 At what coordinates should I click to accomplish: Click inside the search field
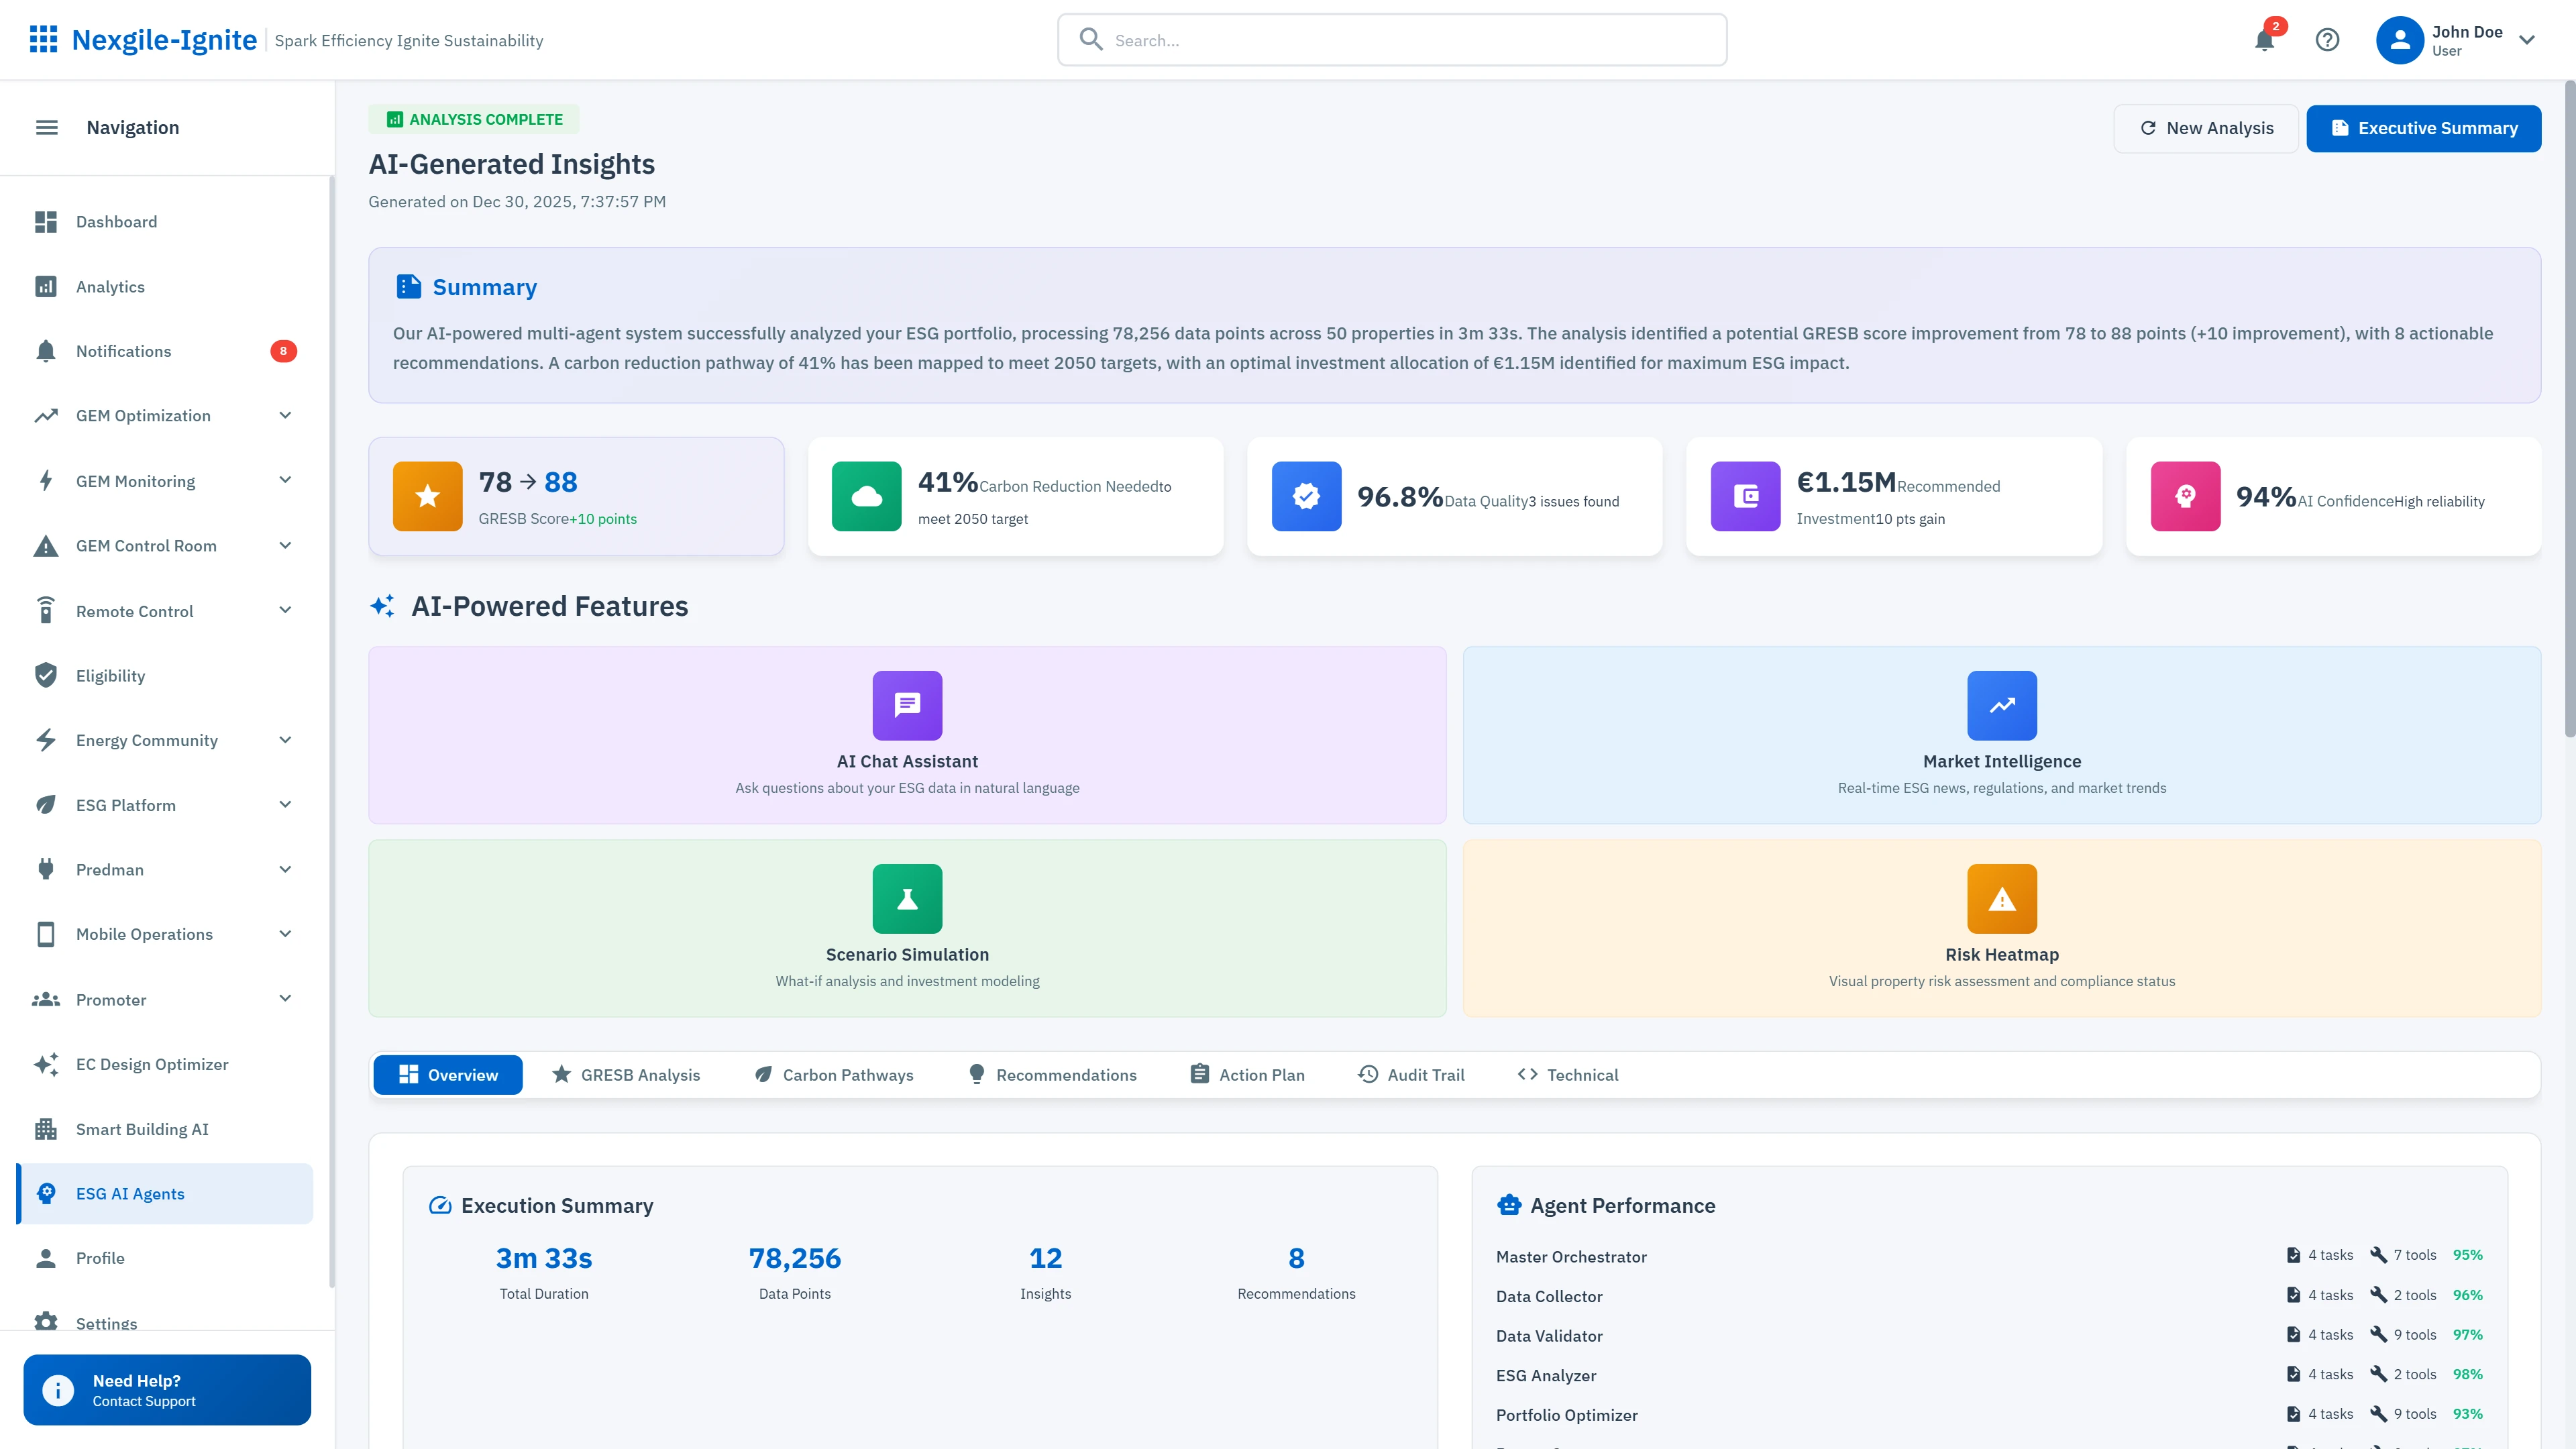[1391, 40]
